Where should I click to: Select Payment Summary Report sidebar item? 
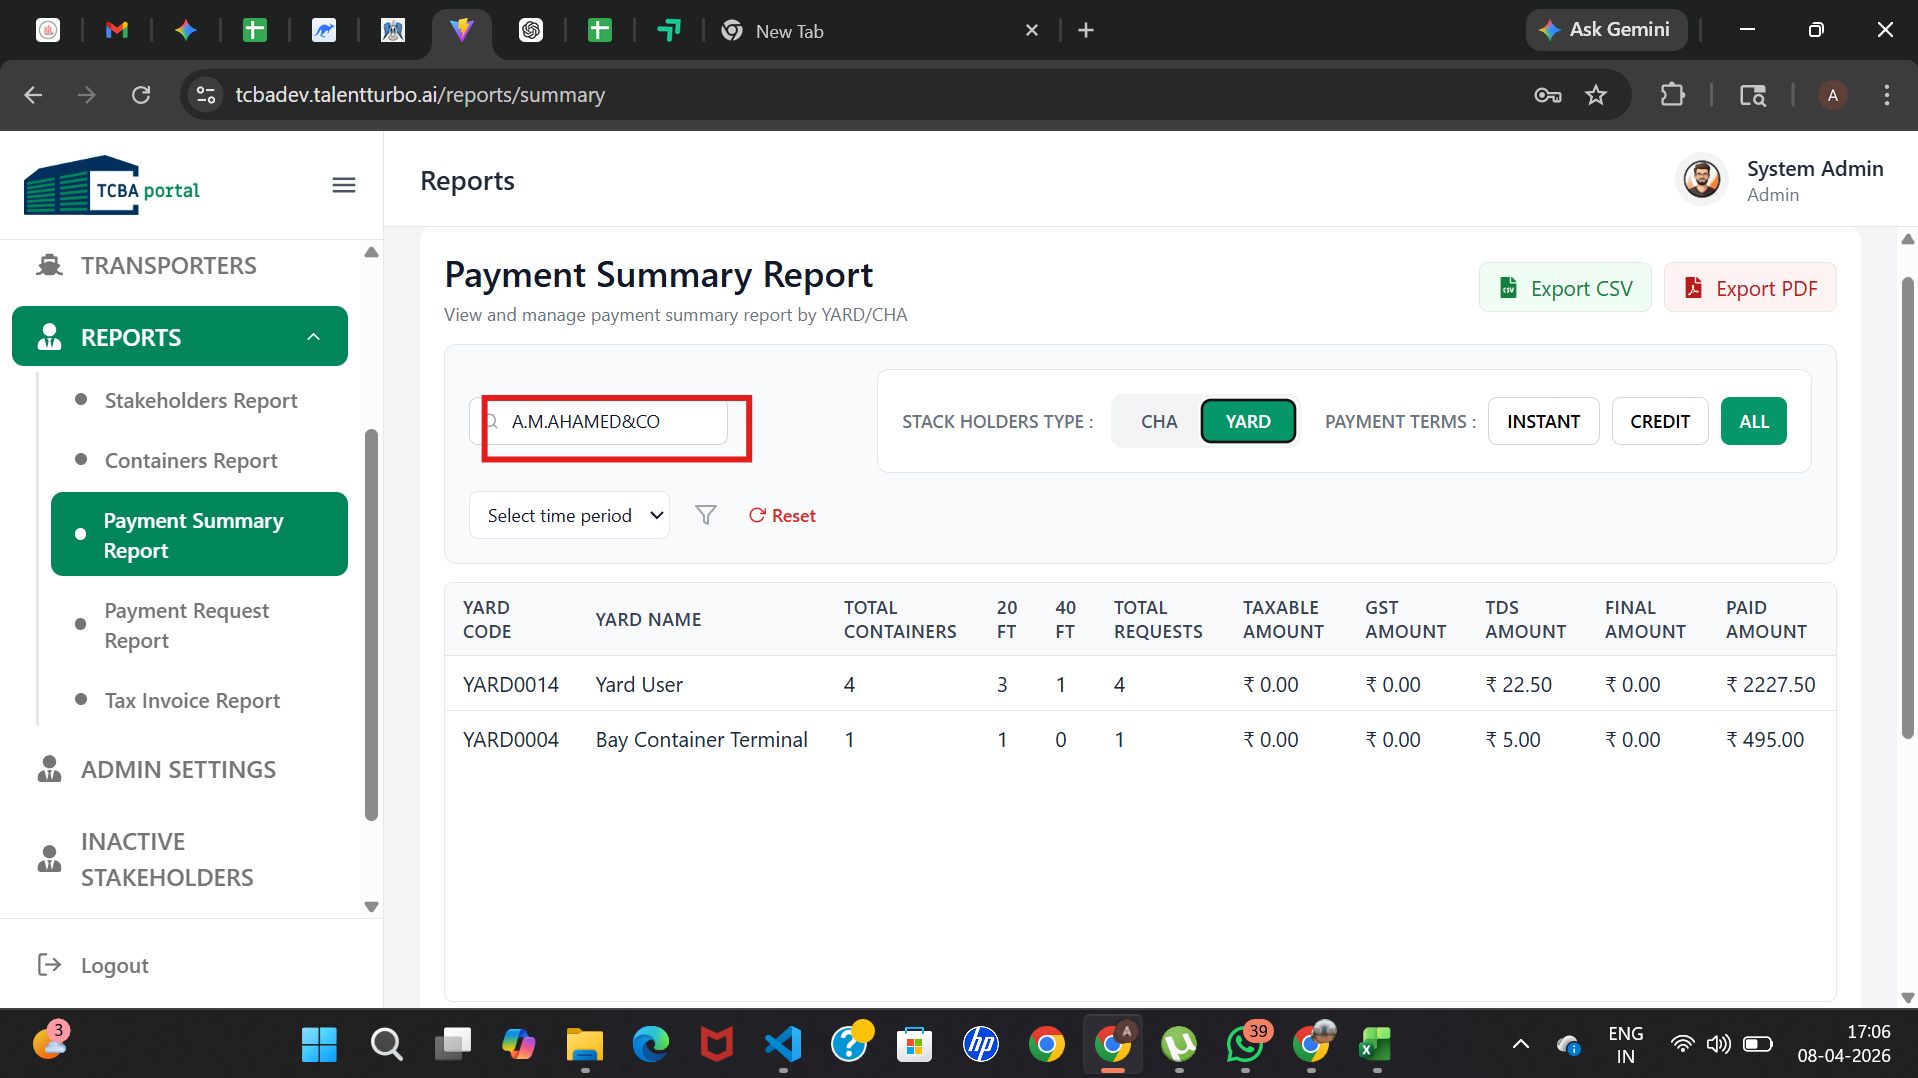[199, 534]
